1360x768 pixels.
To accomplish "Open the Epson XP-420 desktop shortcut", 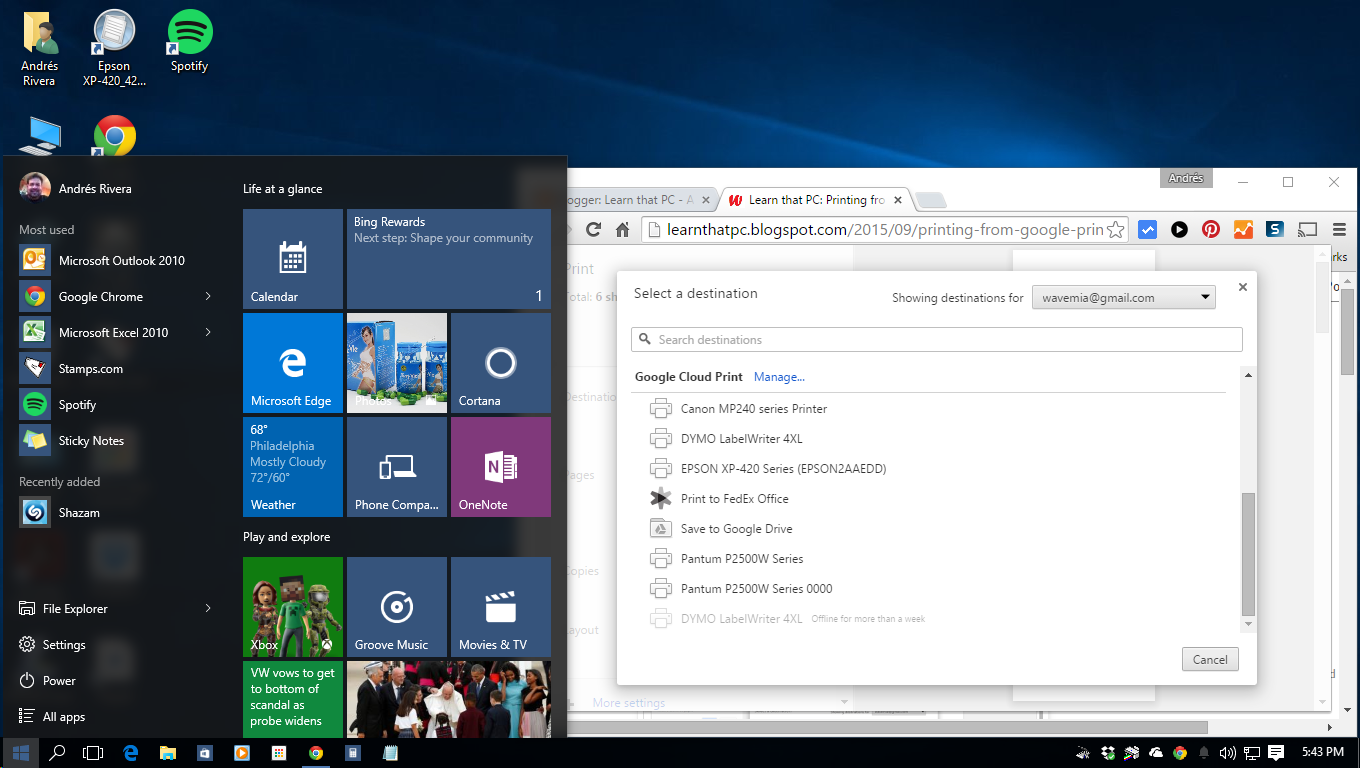I will (x=114, y=48).
